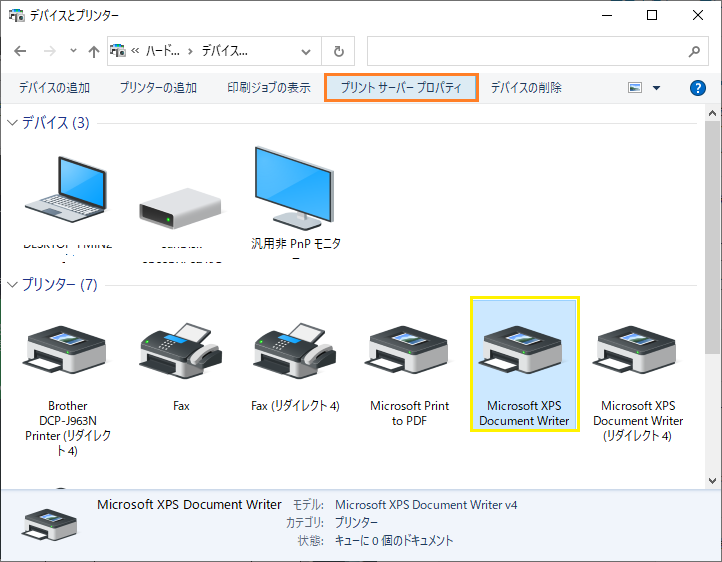Click the モデル value Microsoft XPS Document Writer v4

tap(426, 505)
